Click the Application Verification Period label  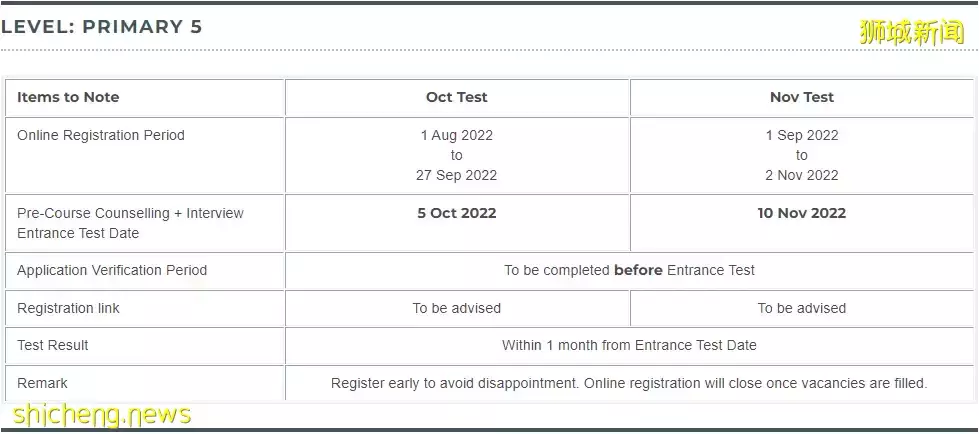coord(112,270)
